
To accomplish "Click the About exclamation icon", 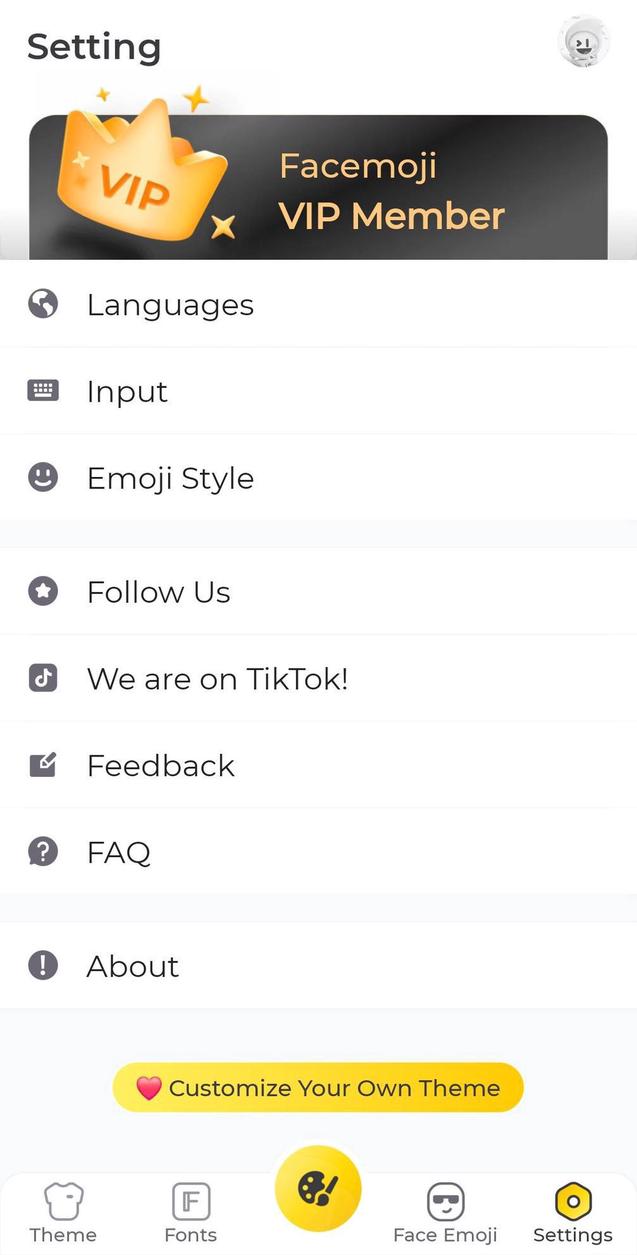I will (42, 965).
